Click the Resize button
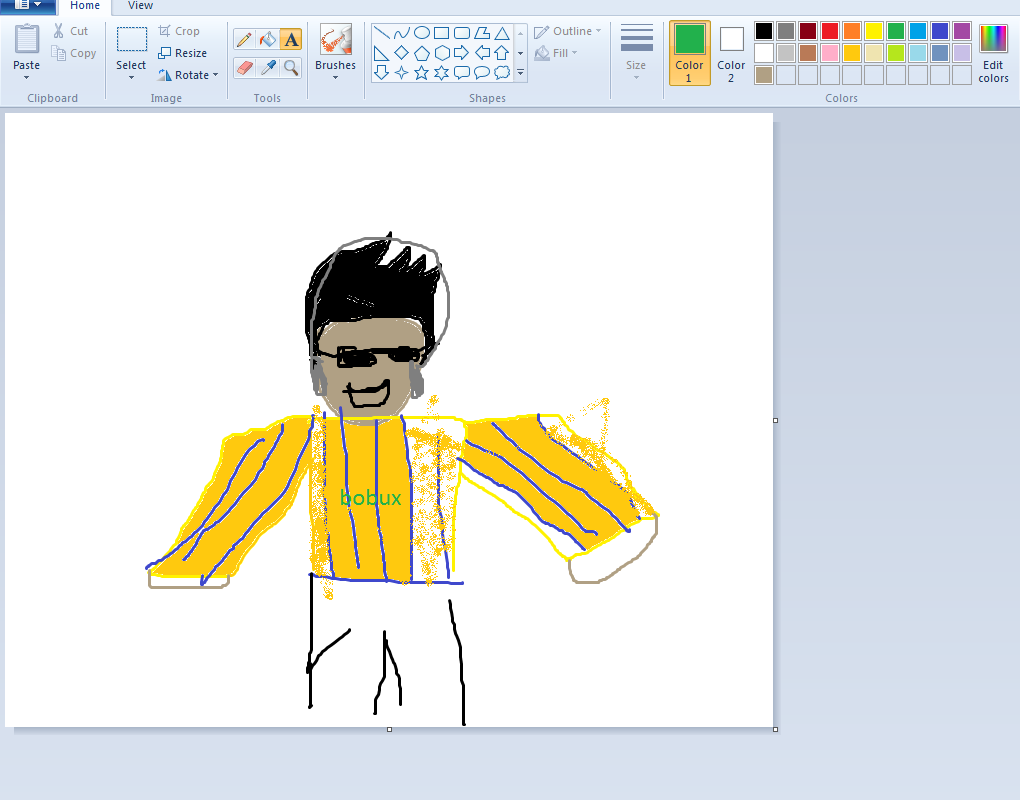 183,53
